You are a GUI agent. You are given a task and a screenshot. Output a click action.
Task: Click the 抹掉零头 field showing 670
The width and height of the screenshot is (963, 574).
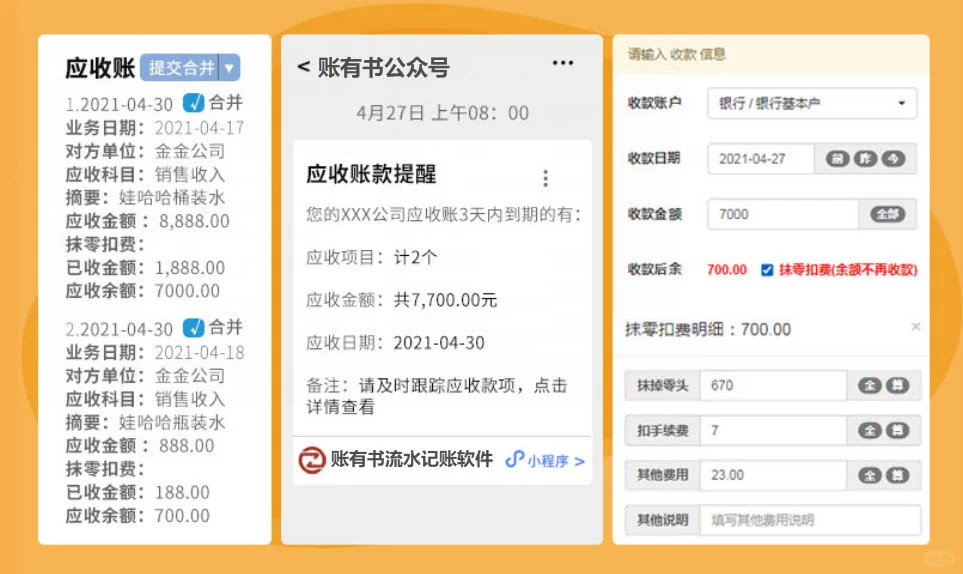(x=773, y=386)
